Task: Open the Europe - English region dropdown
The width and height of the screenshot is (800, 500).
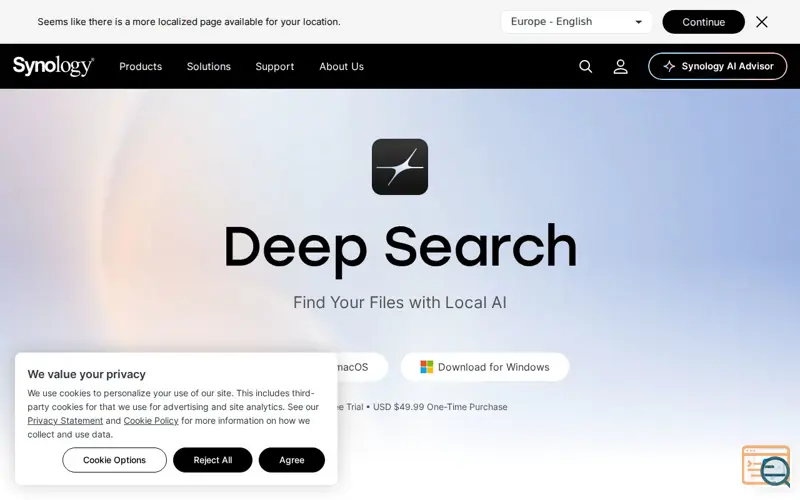Action: pos(577,22)
